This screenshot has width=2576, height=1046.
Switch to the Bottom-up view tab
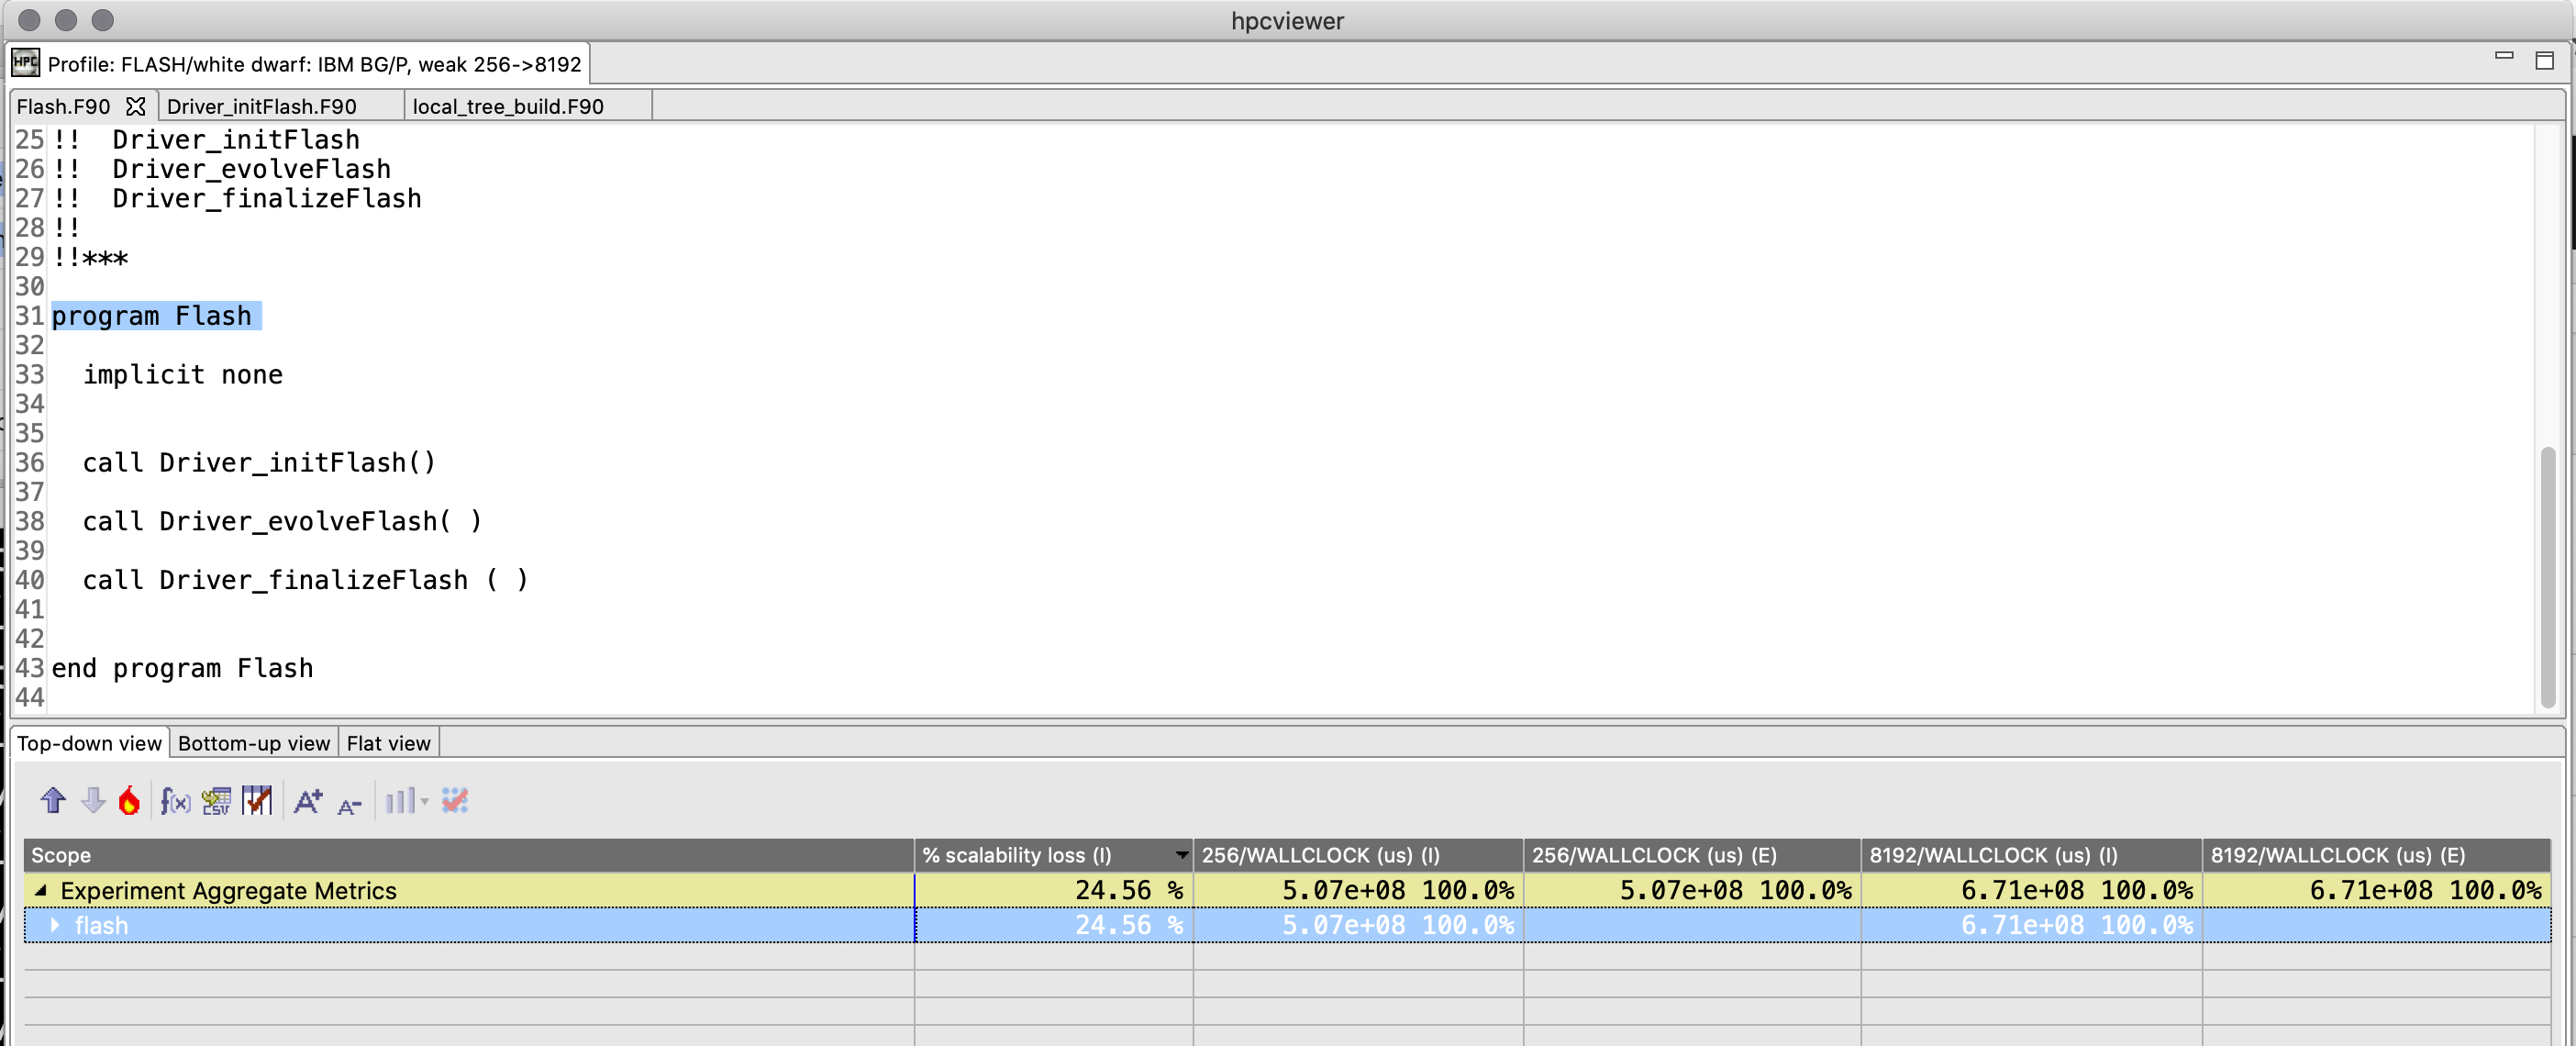tap(253, 743)
